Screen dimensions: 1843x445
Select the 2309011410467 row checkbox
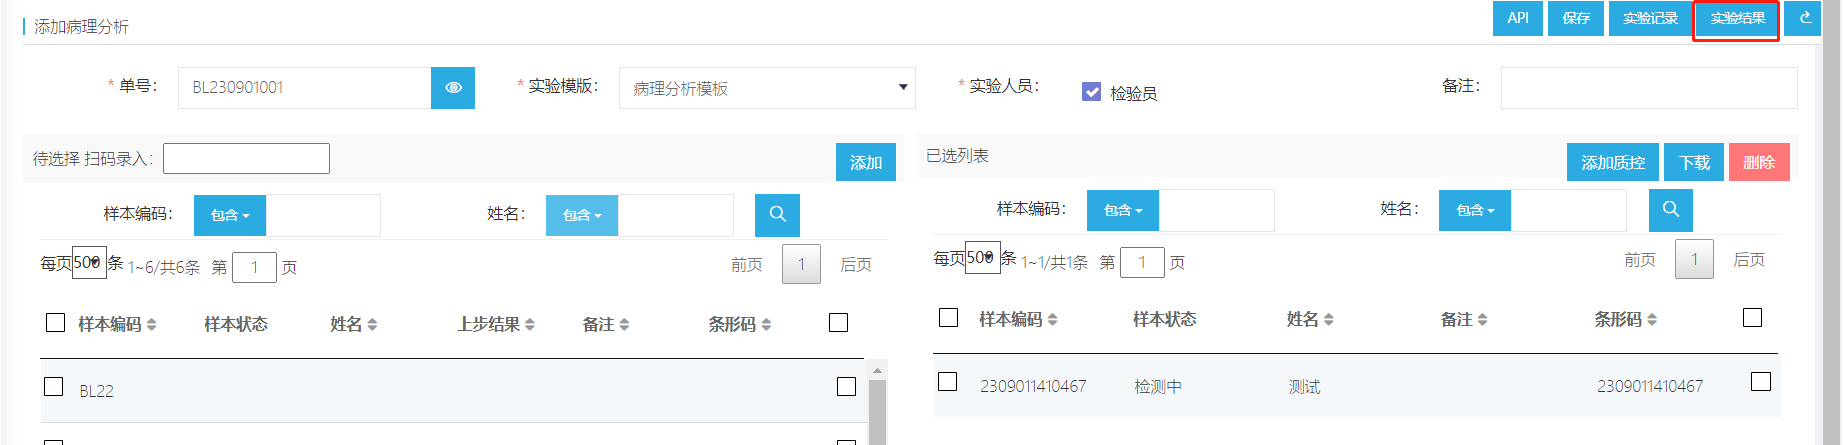coord(948,382)
